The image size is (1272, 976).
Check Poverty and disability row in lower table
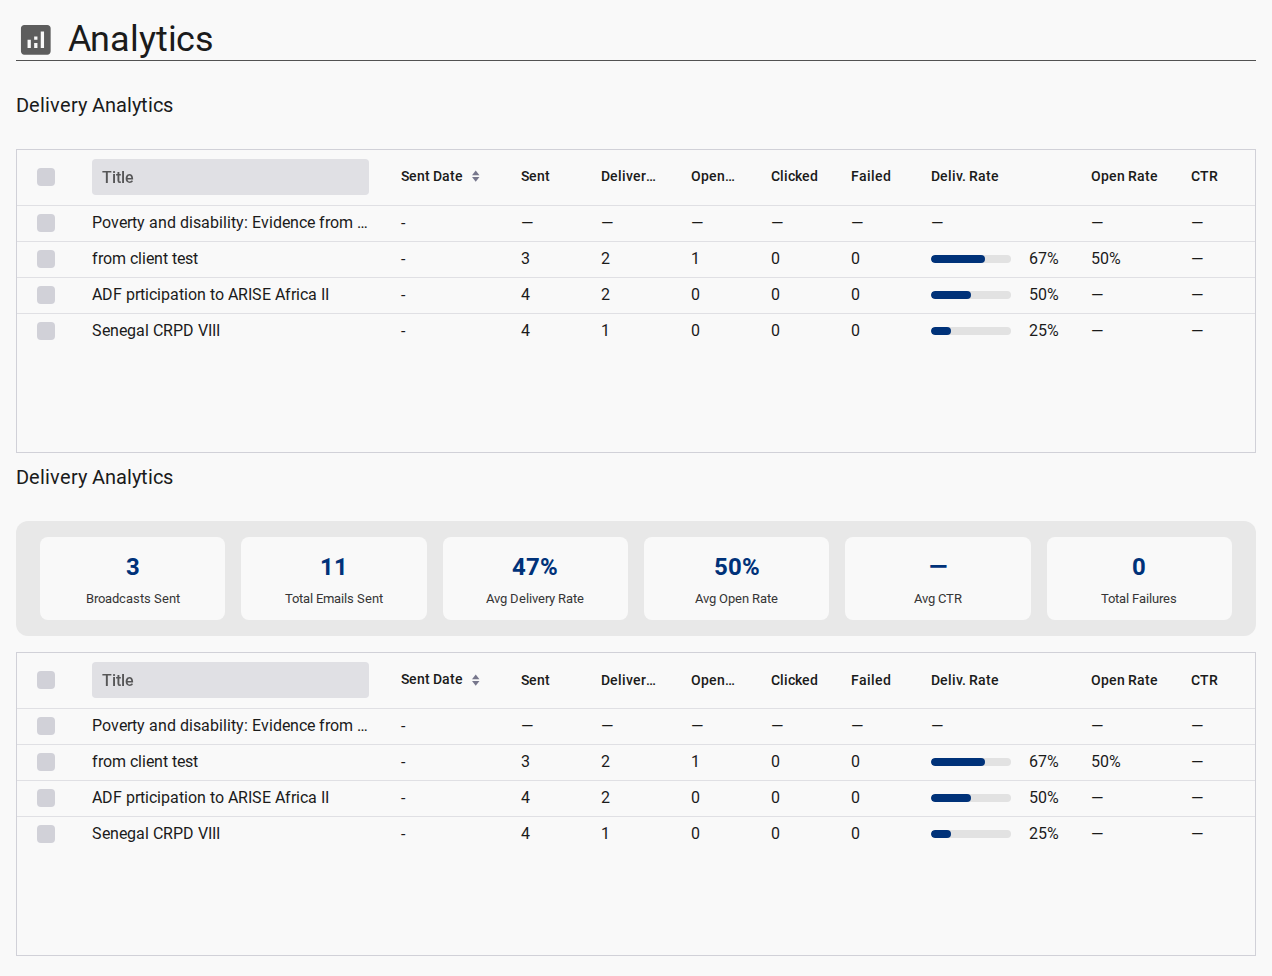(x=46, y=726)
